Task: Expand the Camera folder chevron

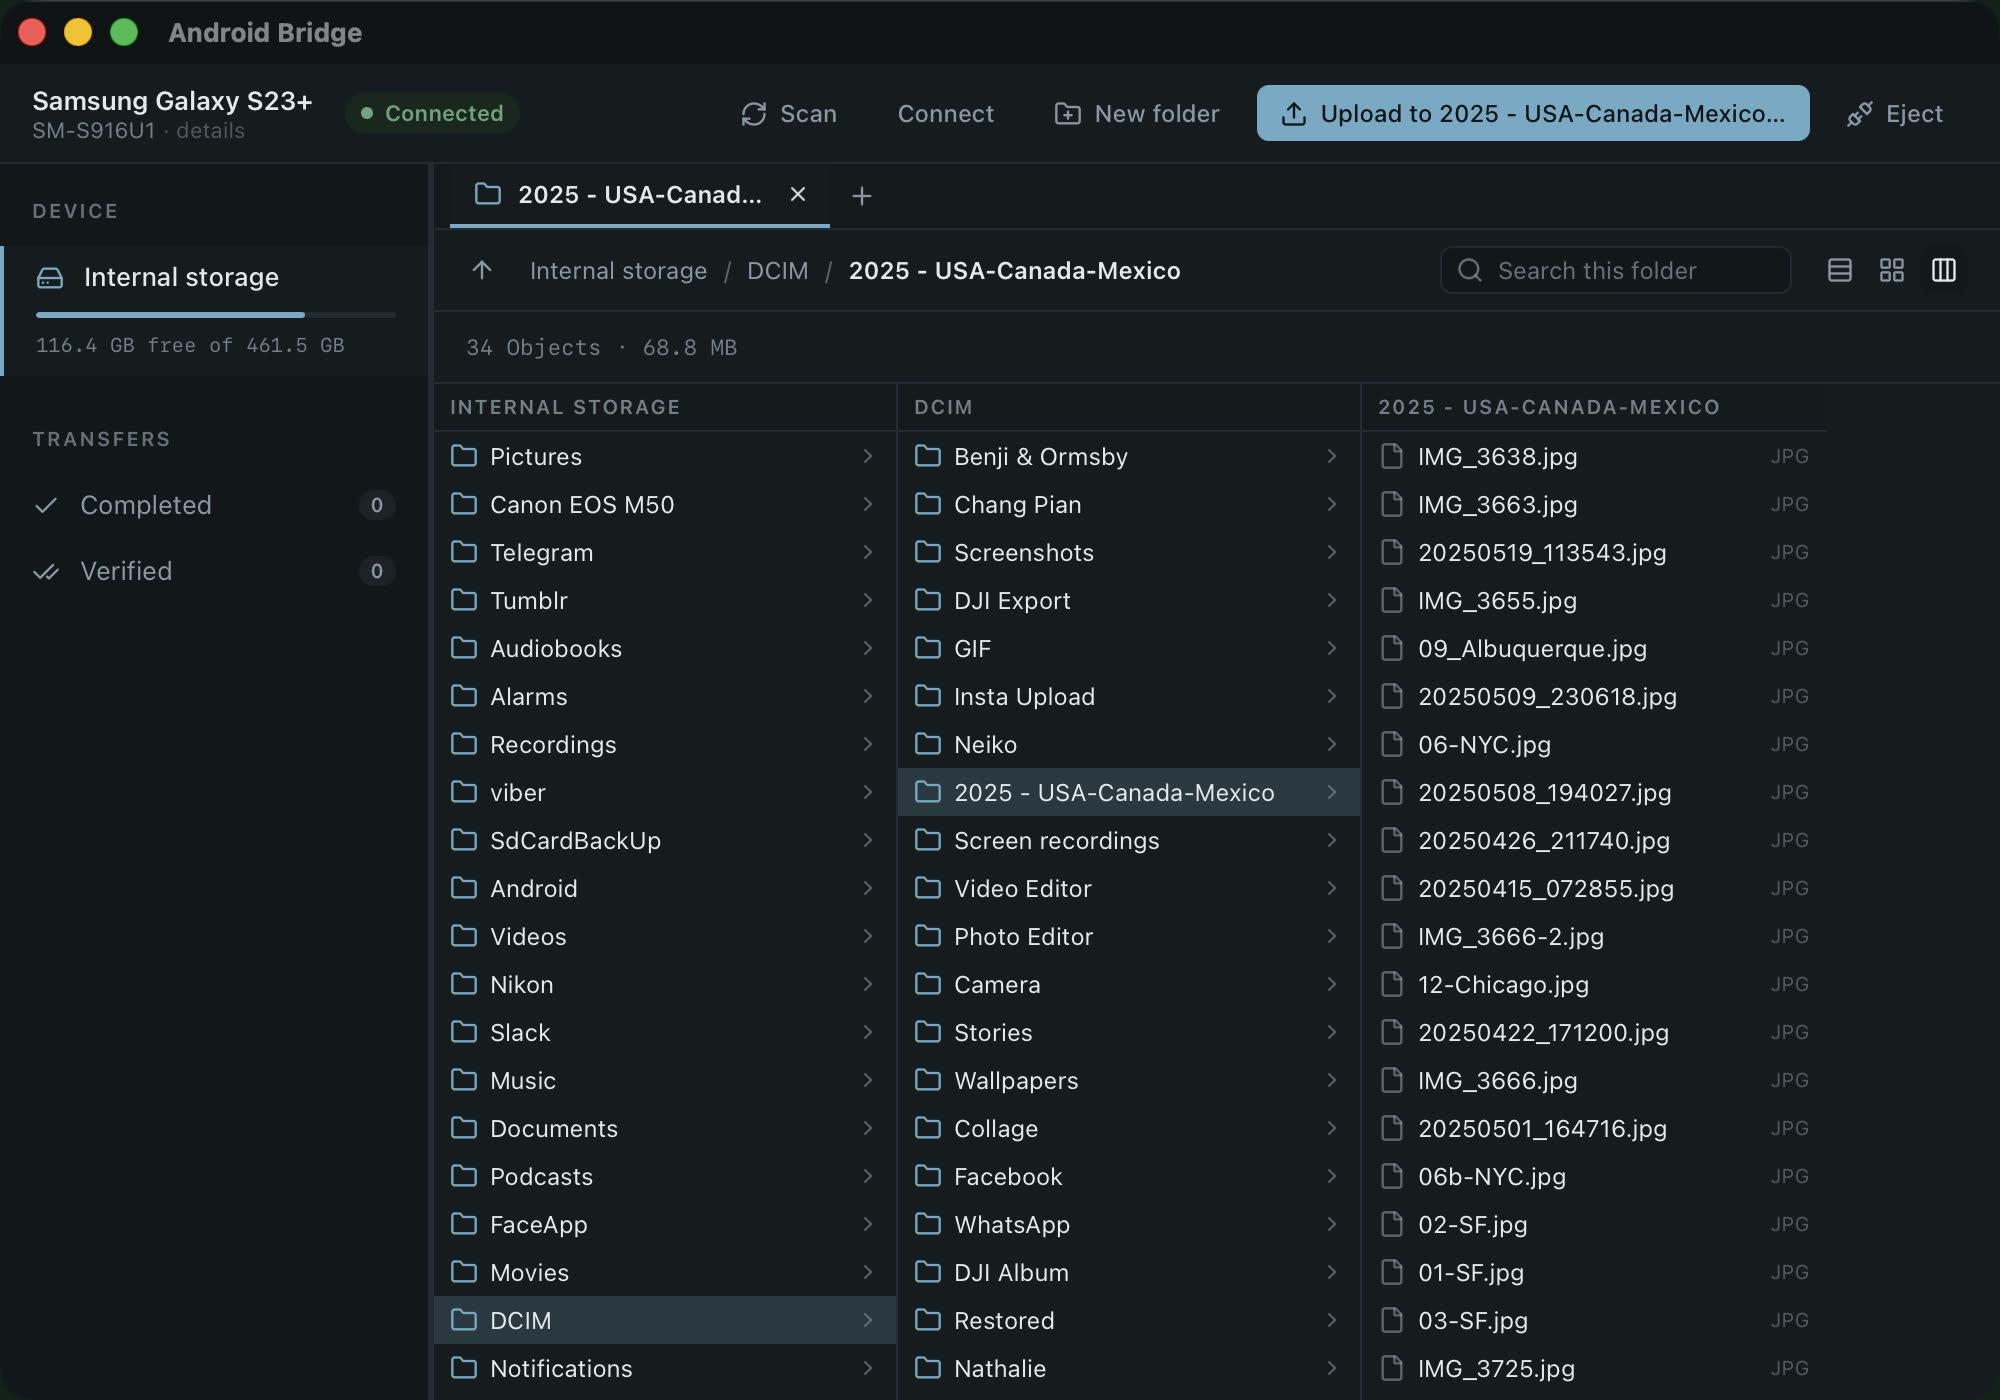Action: (1331, 984)
